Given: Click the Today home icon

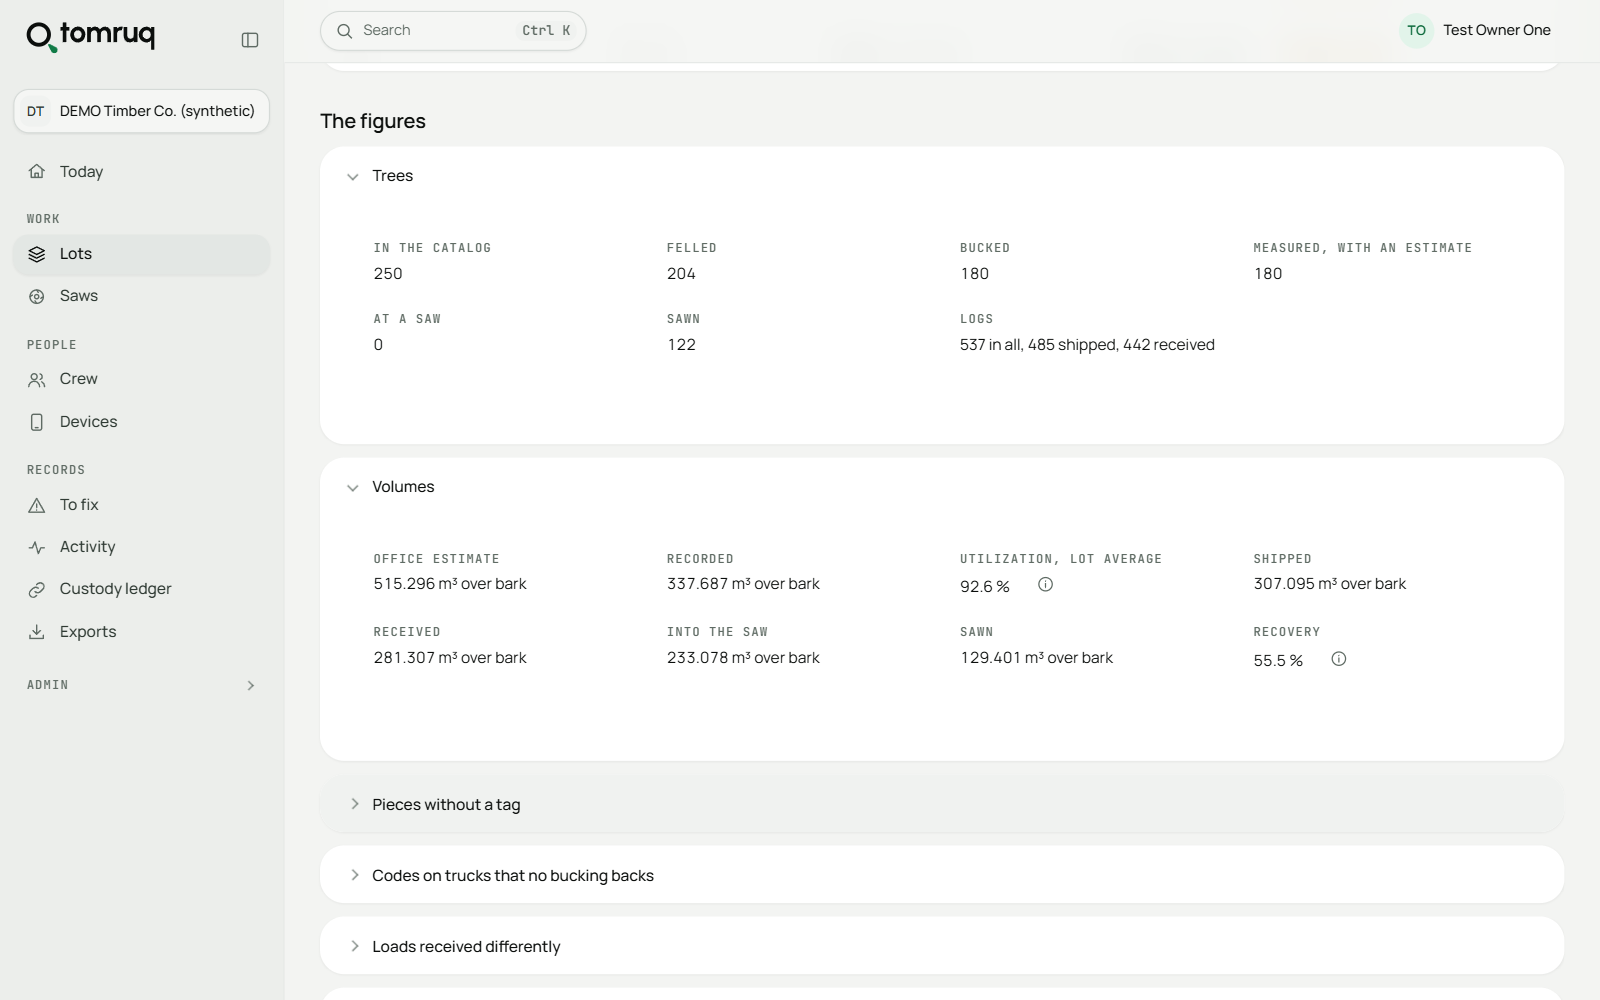Looking at the screenshot, I should (37, 171).
